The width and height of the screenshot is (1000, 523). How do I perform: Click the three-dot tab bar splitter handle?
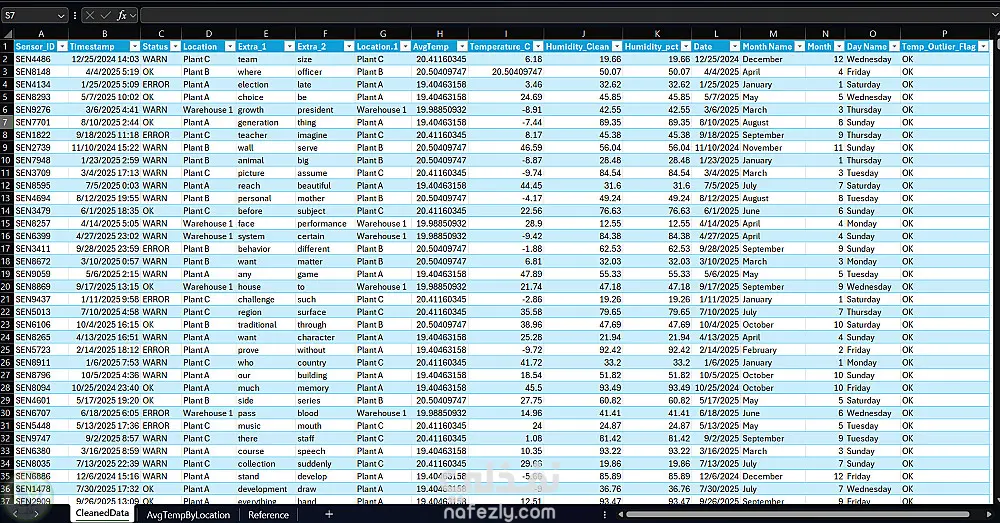pyautogui.click(x=605, y=514)
